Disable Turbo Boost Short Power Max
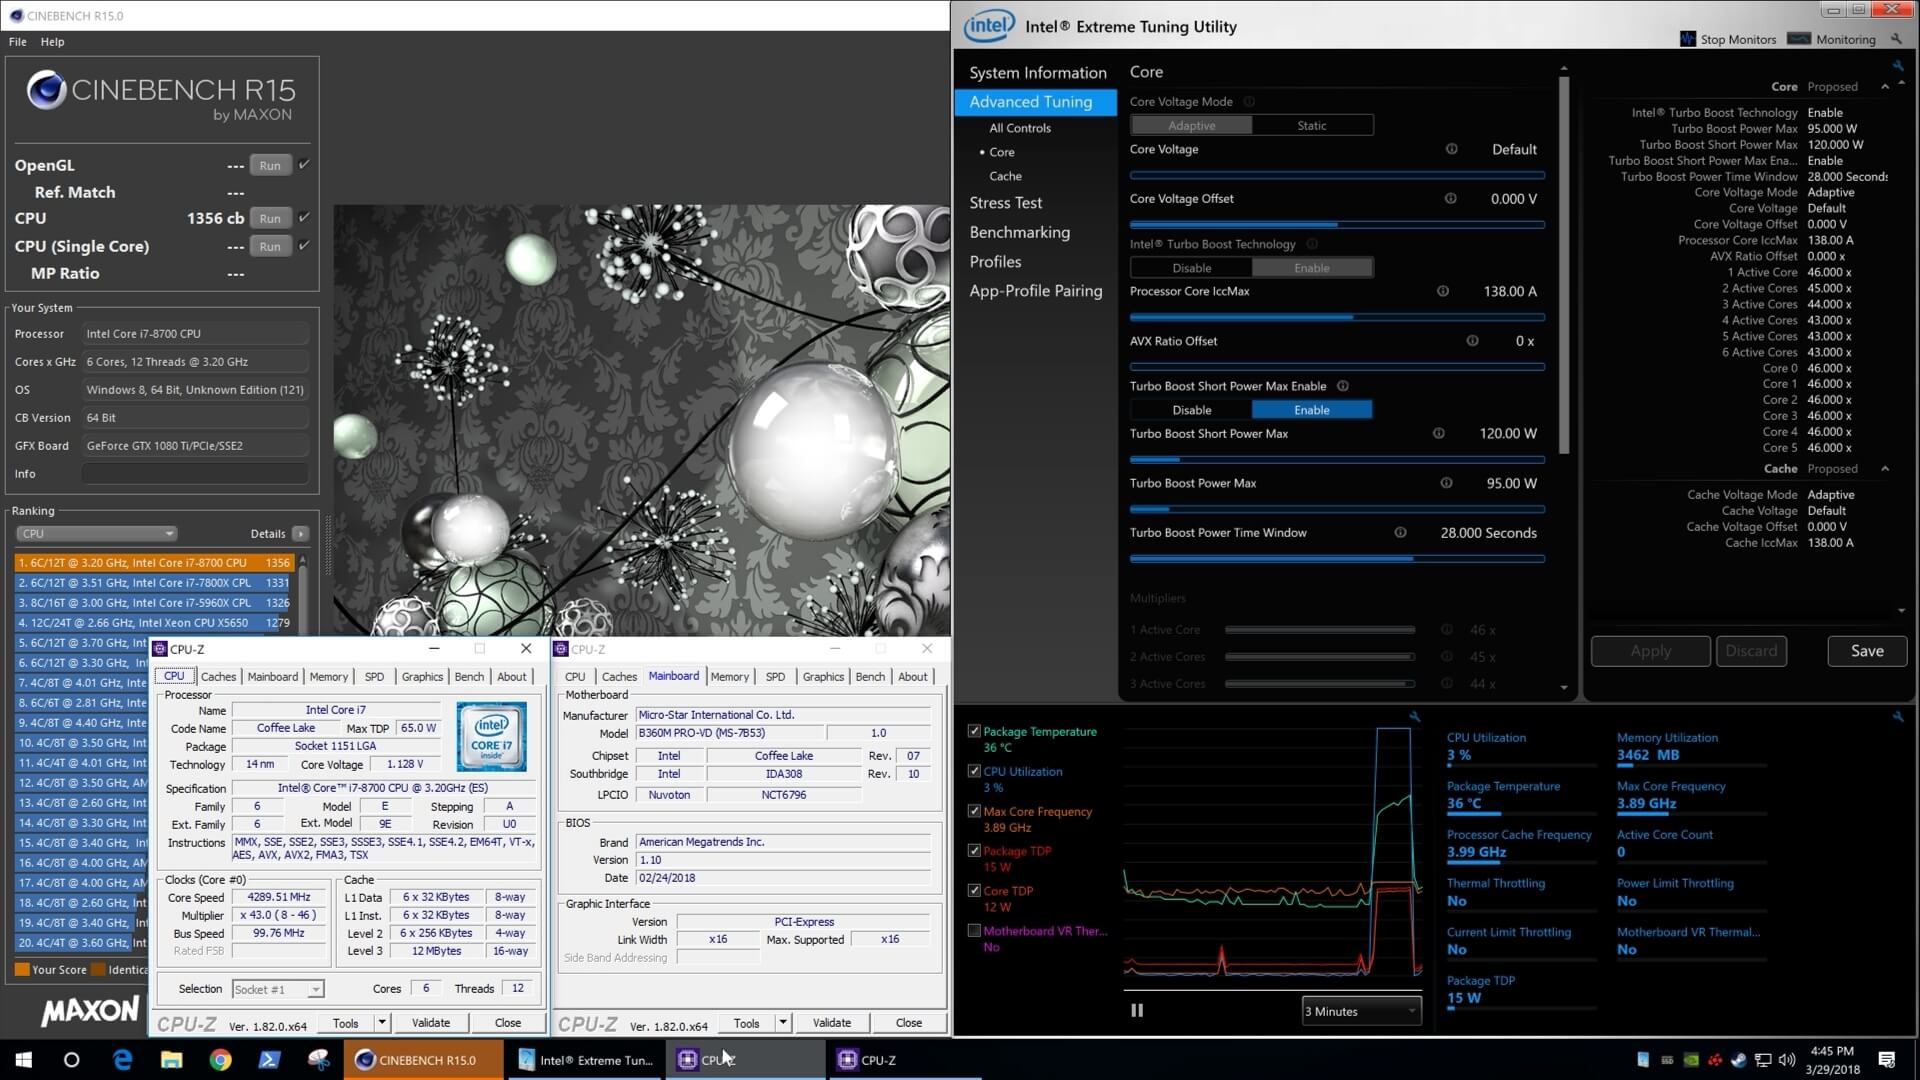This screenshot has height=1080, width=1920. tap(1192, 410)
